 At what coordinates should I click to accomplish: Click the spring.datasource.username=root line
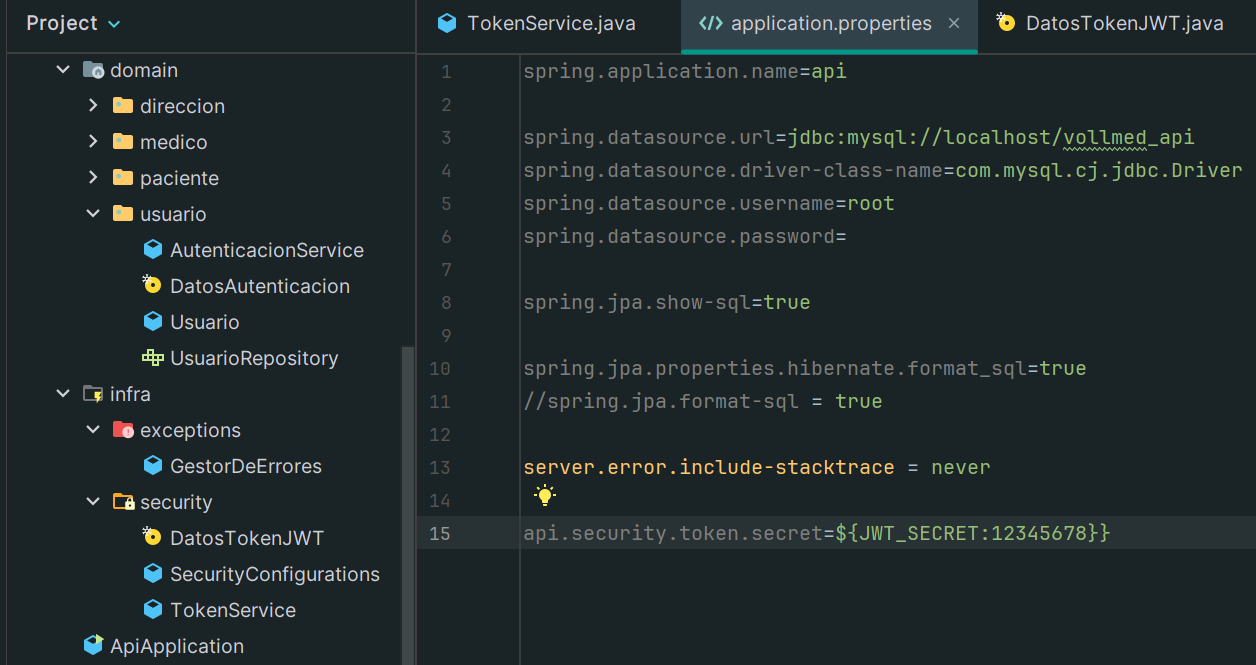709,203
